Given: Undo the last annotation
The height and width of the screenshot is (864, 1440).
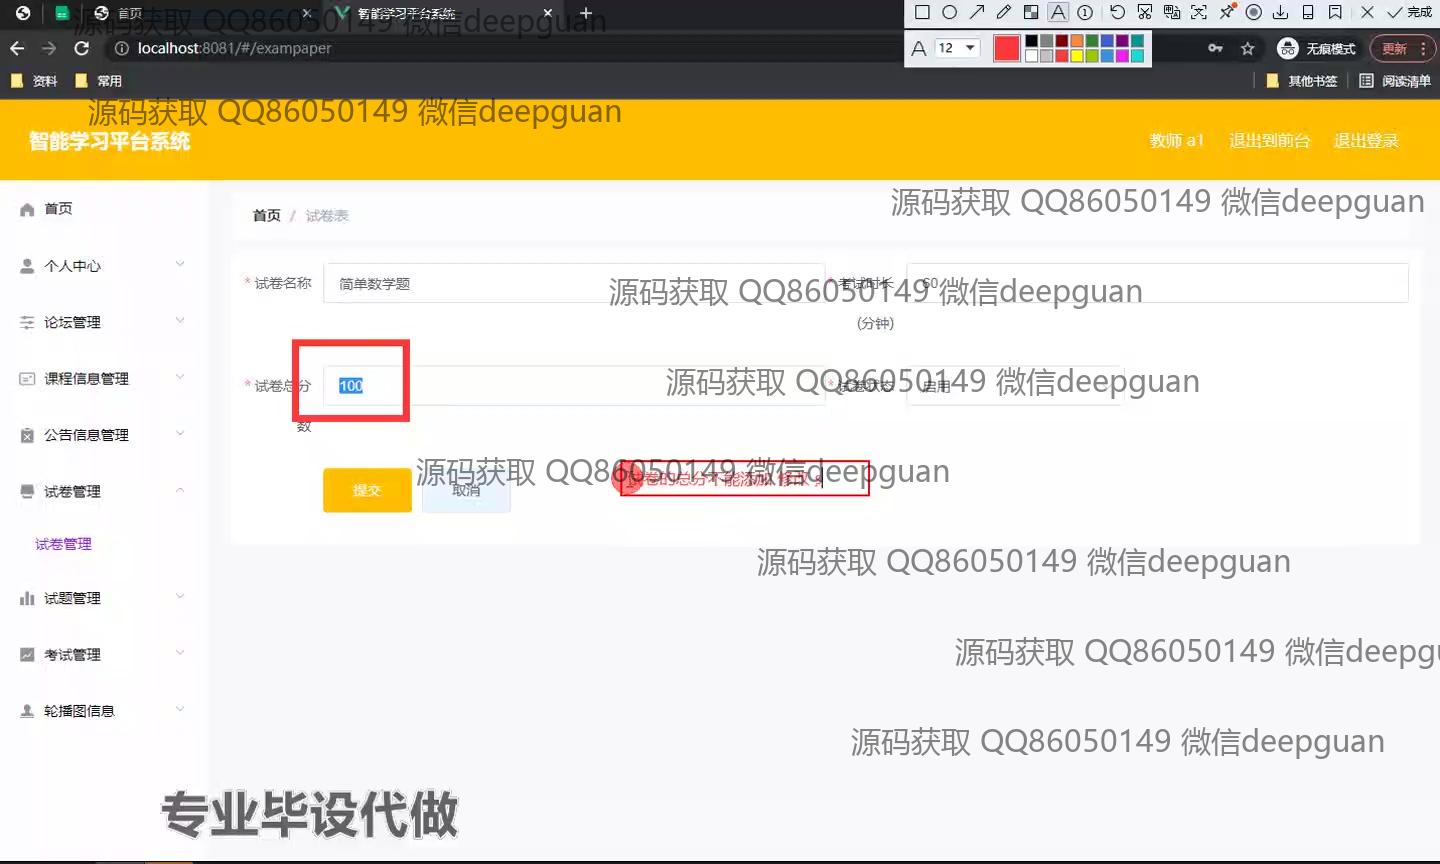Looking at the screenshot, I should point(1117,13).
